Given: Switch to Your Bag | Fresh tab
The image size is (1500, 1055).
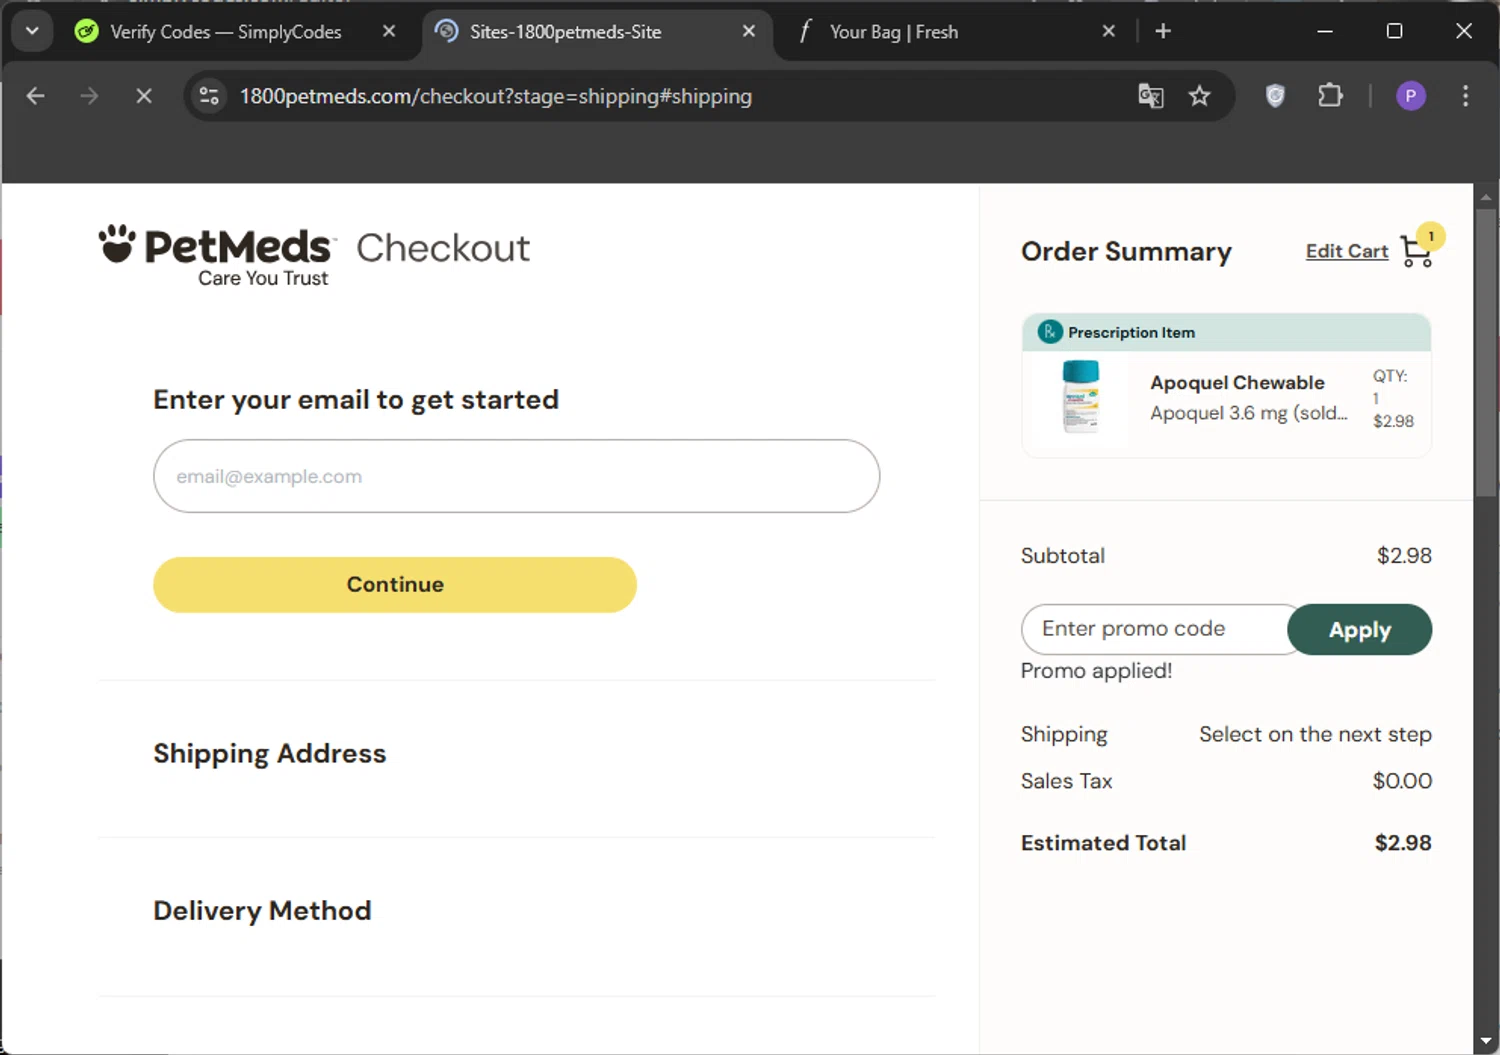Looking at the screenshot, I should pos(894,32).
